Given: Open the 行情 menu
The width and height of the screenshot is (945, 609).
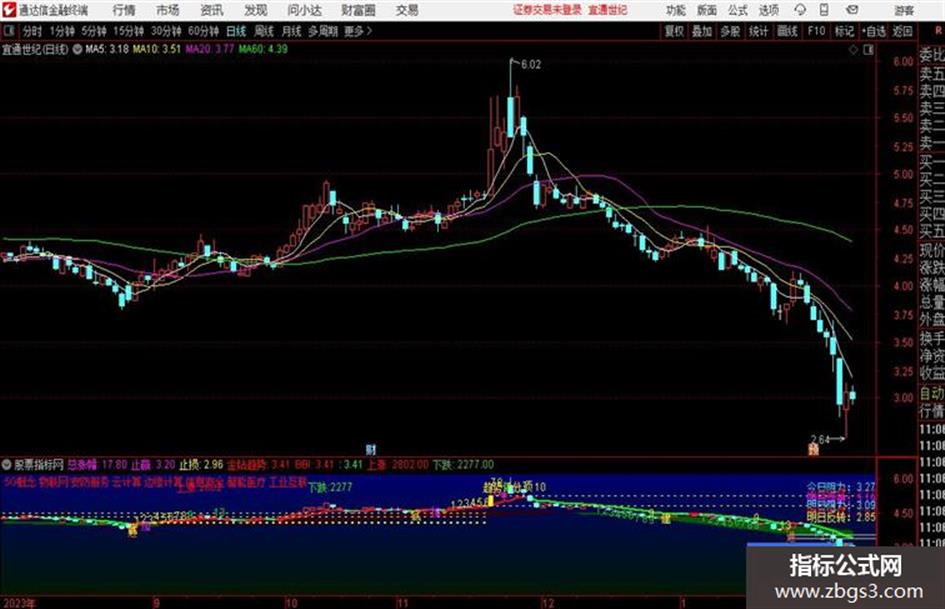Looking at the screenshot, I should point(124,10).
